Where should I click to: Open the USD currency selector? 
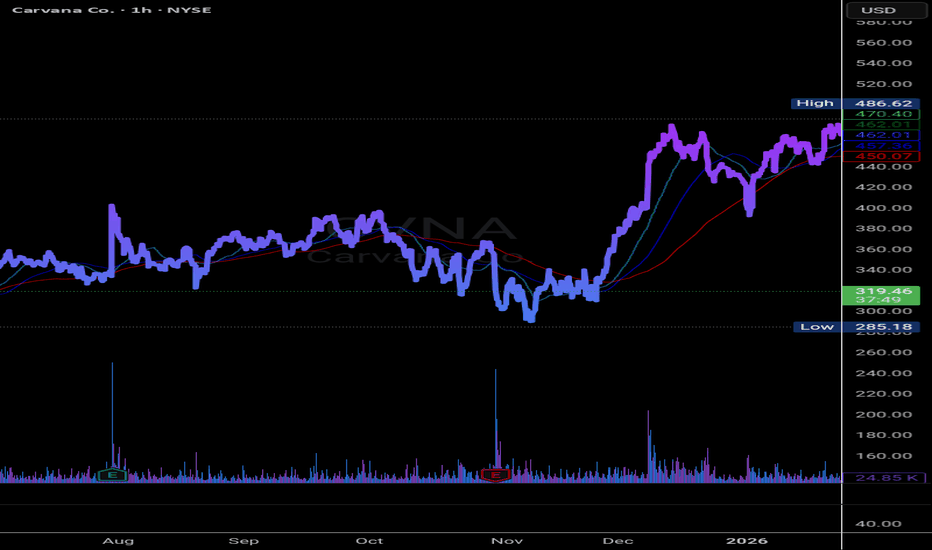coord(885,11)
